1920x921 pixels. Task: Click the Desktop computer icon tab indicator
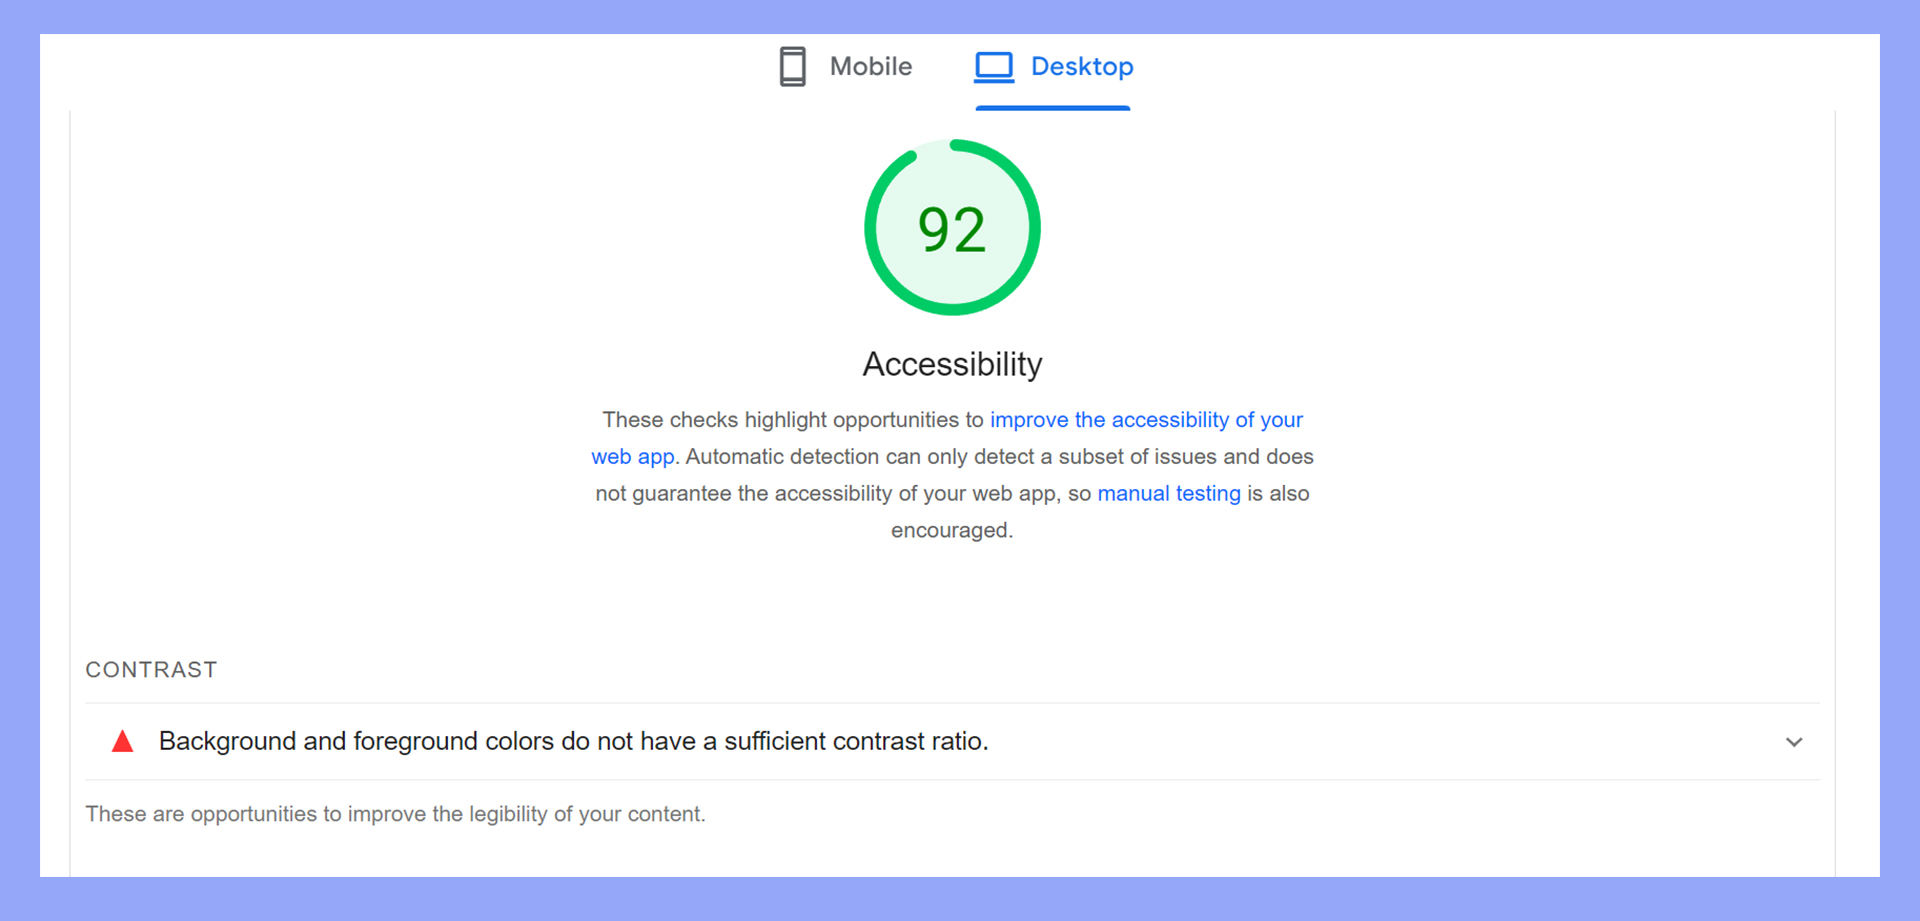point(993,66)
